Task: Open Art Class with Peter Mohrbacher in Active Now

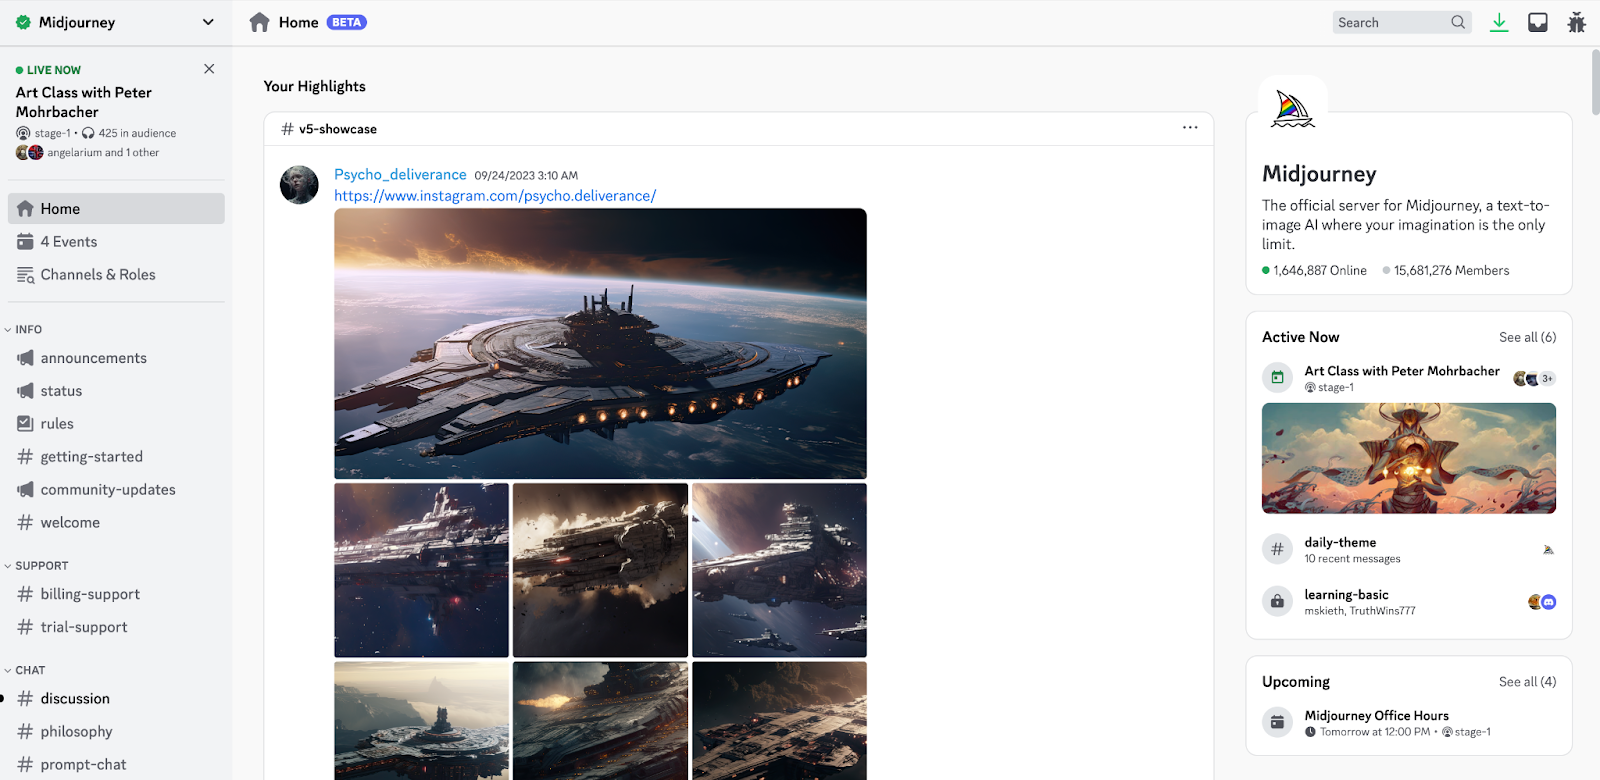Action: (1402, 371)
